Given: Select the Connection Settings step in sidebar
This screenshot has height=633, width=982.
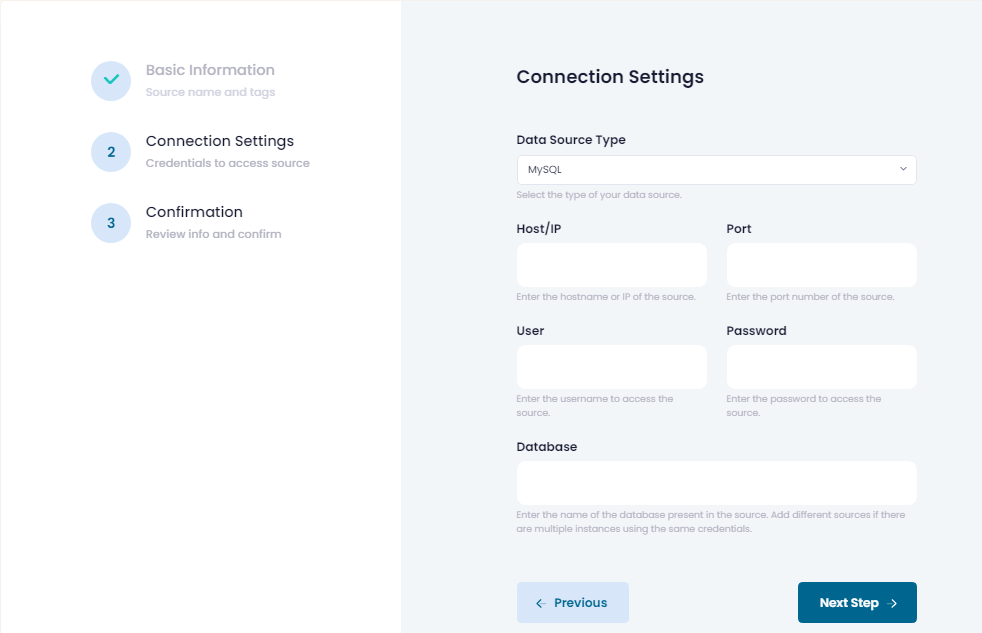Looking at the screenshot, I should pos(220,141).
